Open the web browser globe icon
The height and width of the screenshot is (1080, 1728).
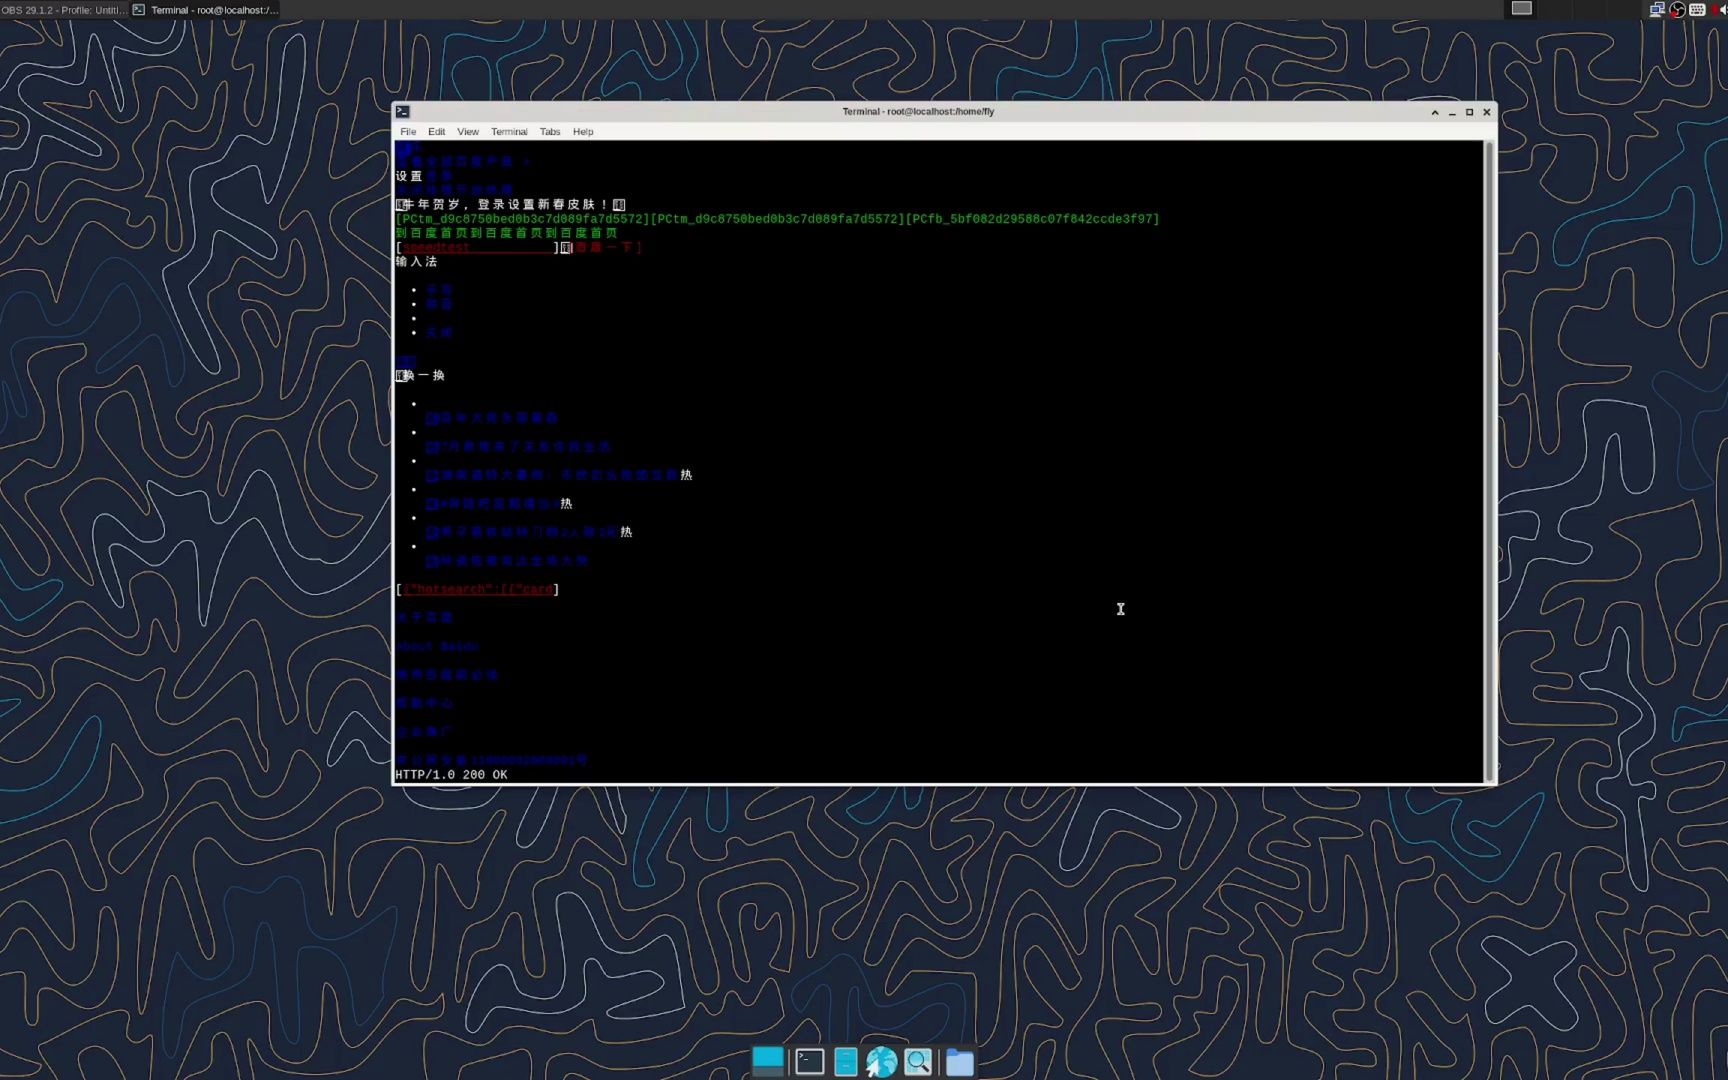[881, 1060]
